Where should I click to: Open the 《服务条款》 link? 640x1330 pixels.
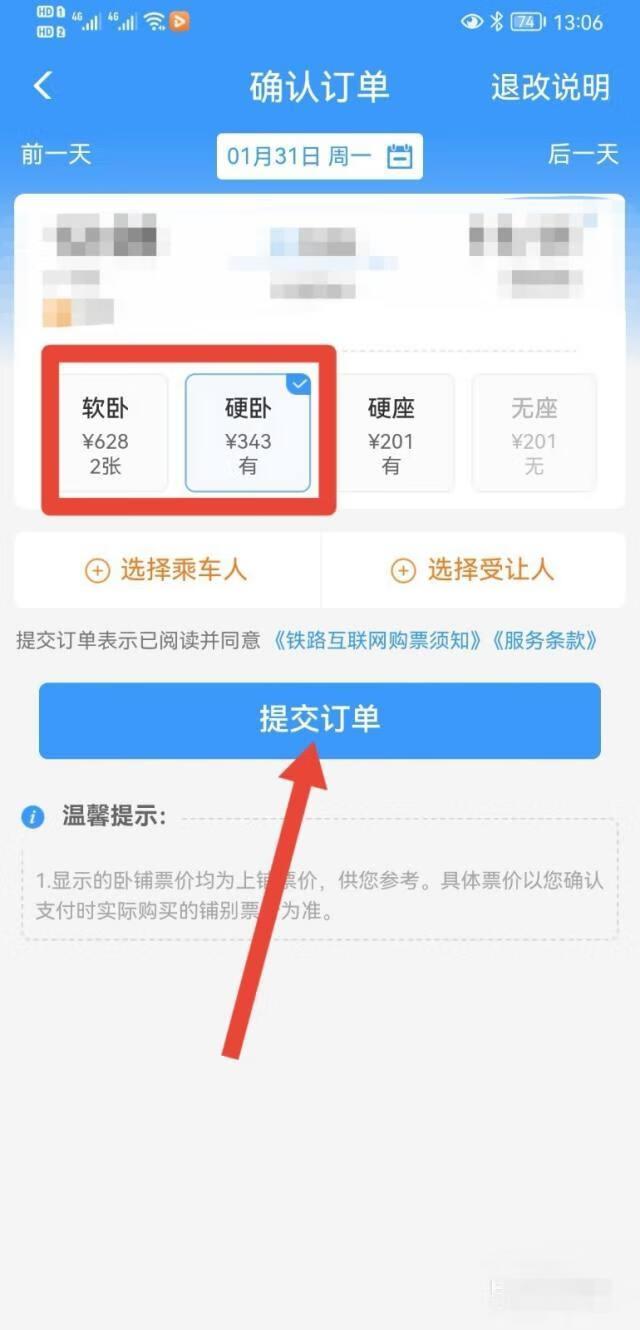click(548, 640)
